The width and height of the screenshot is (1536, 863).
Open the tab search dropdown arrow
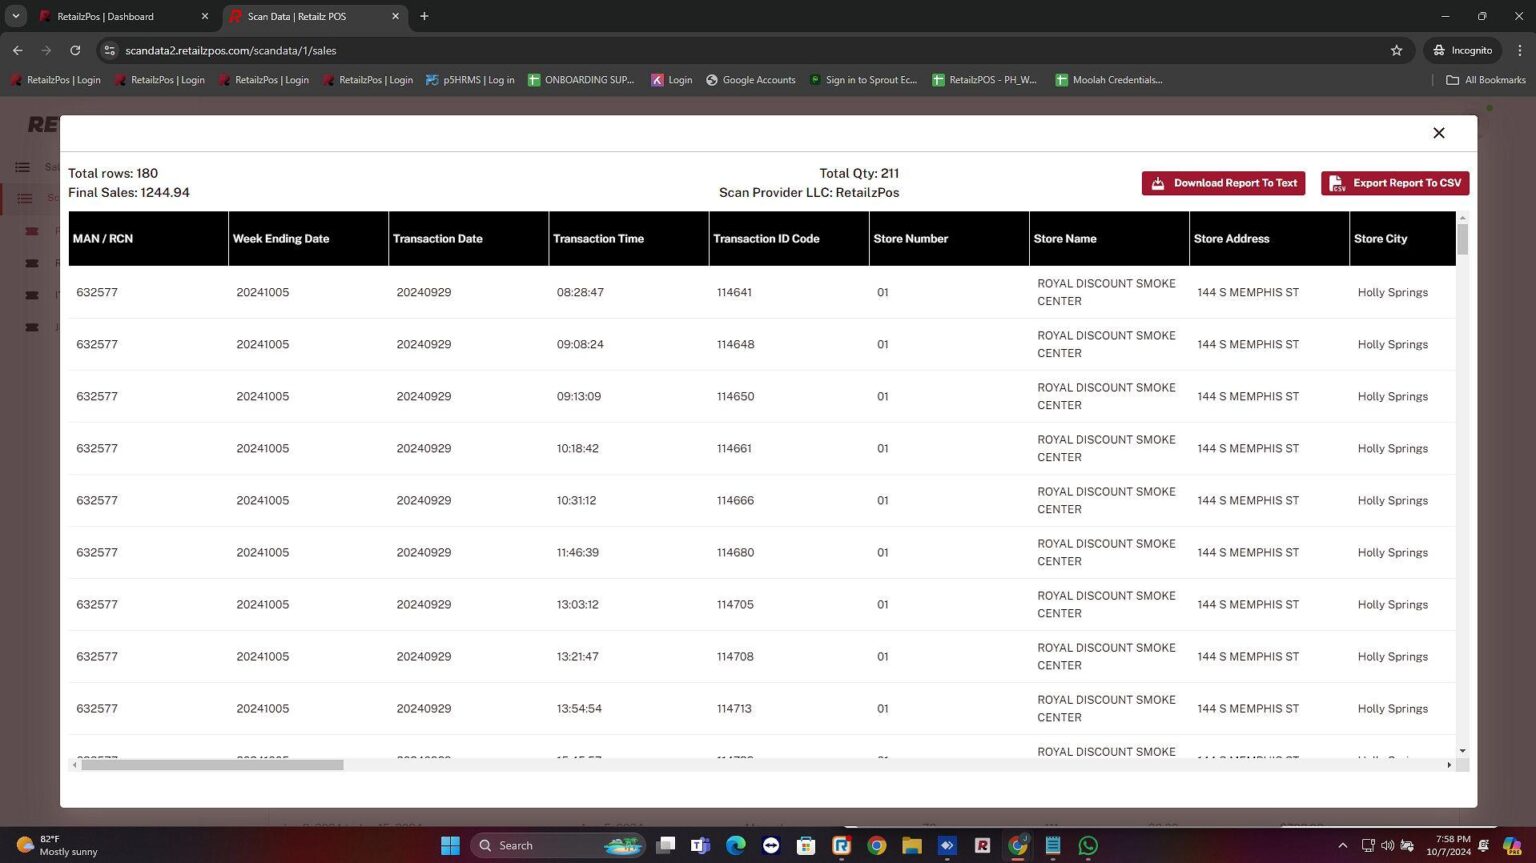tap(16, 16)
